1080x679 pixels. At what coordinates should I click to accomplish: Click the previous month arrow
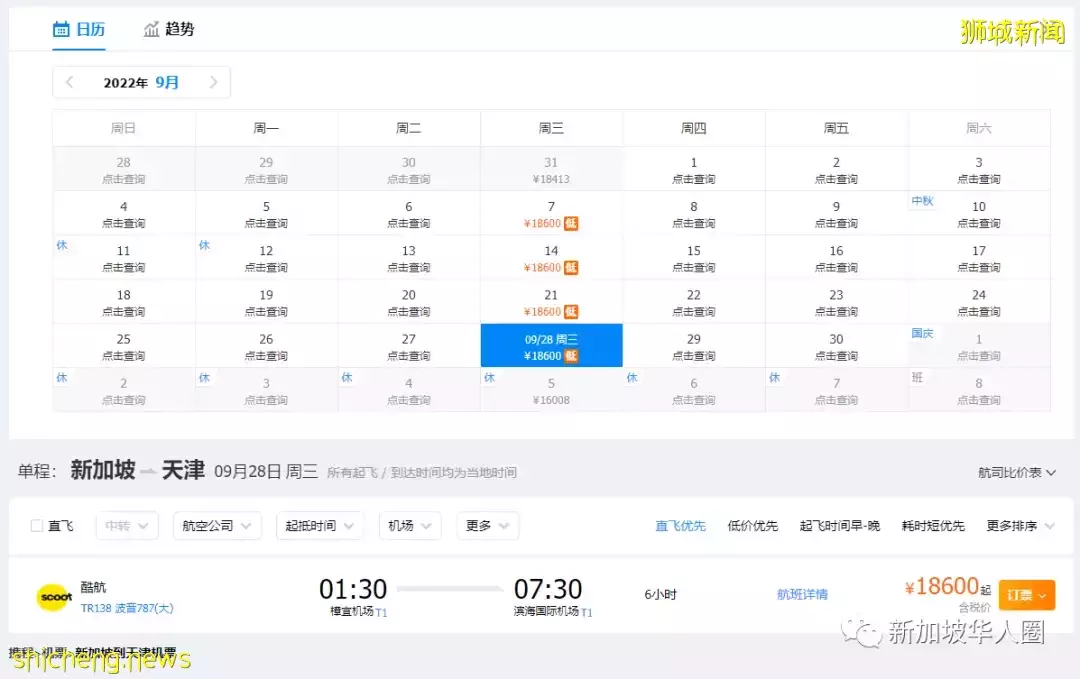pyautogui.click(x=69, y=82)
